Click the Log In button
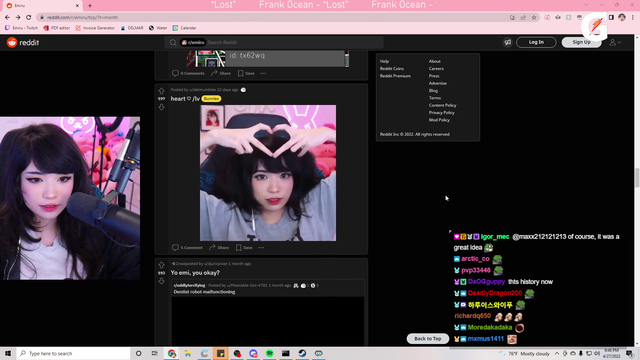This screenshot has width=640, height=360. click(x=536, y=42)
